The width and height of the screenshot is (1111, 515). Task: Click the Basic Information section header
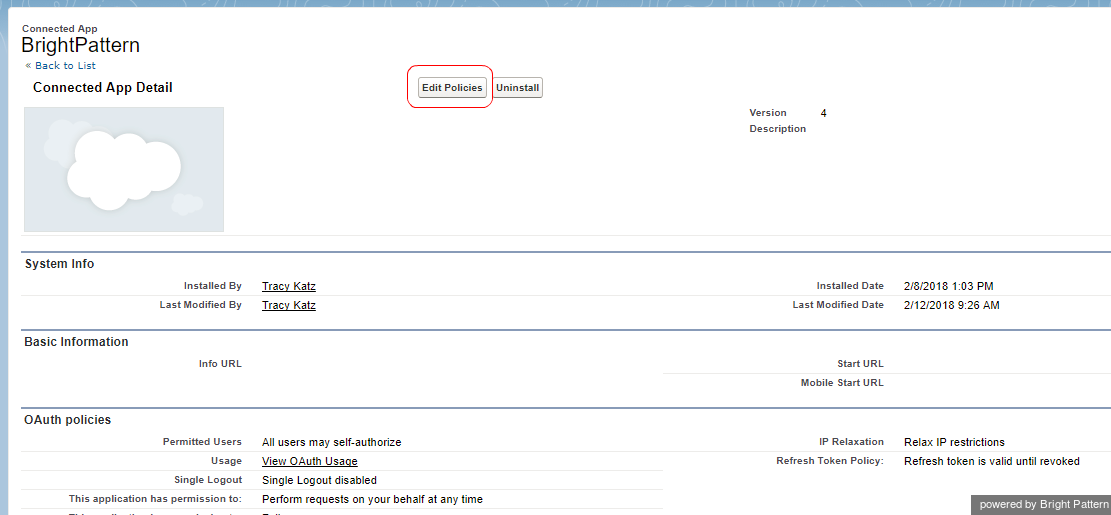point(77,342)
